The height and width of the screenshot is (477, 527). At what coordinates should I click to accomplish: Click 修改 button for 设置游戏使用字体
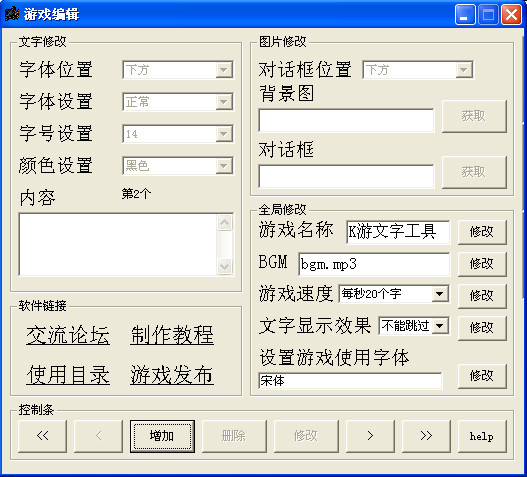click(482, 376)
